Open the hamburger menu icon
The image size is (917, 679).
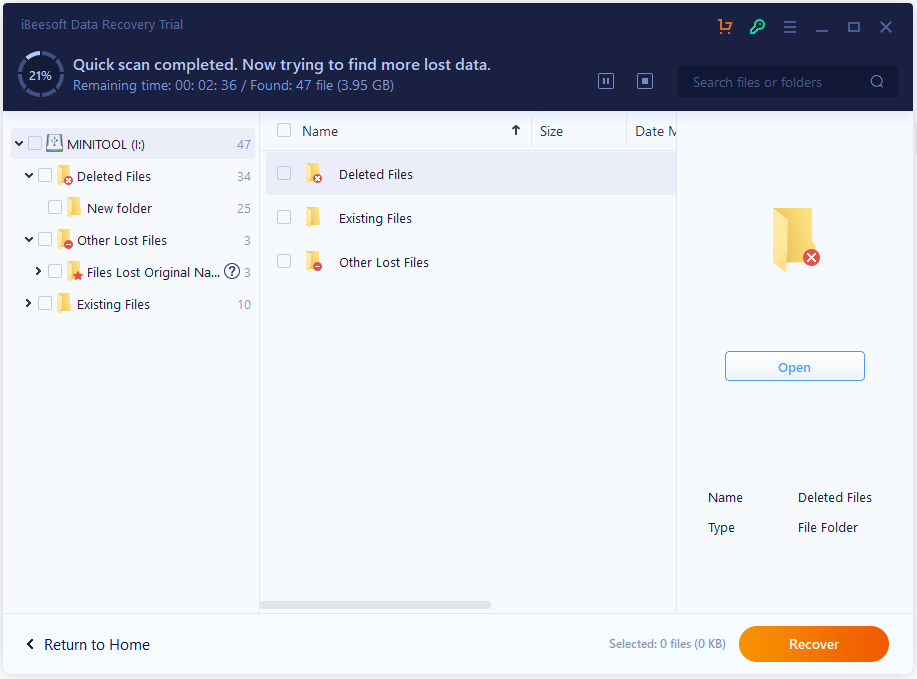coord(790,27)
